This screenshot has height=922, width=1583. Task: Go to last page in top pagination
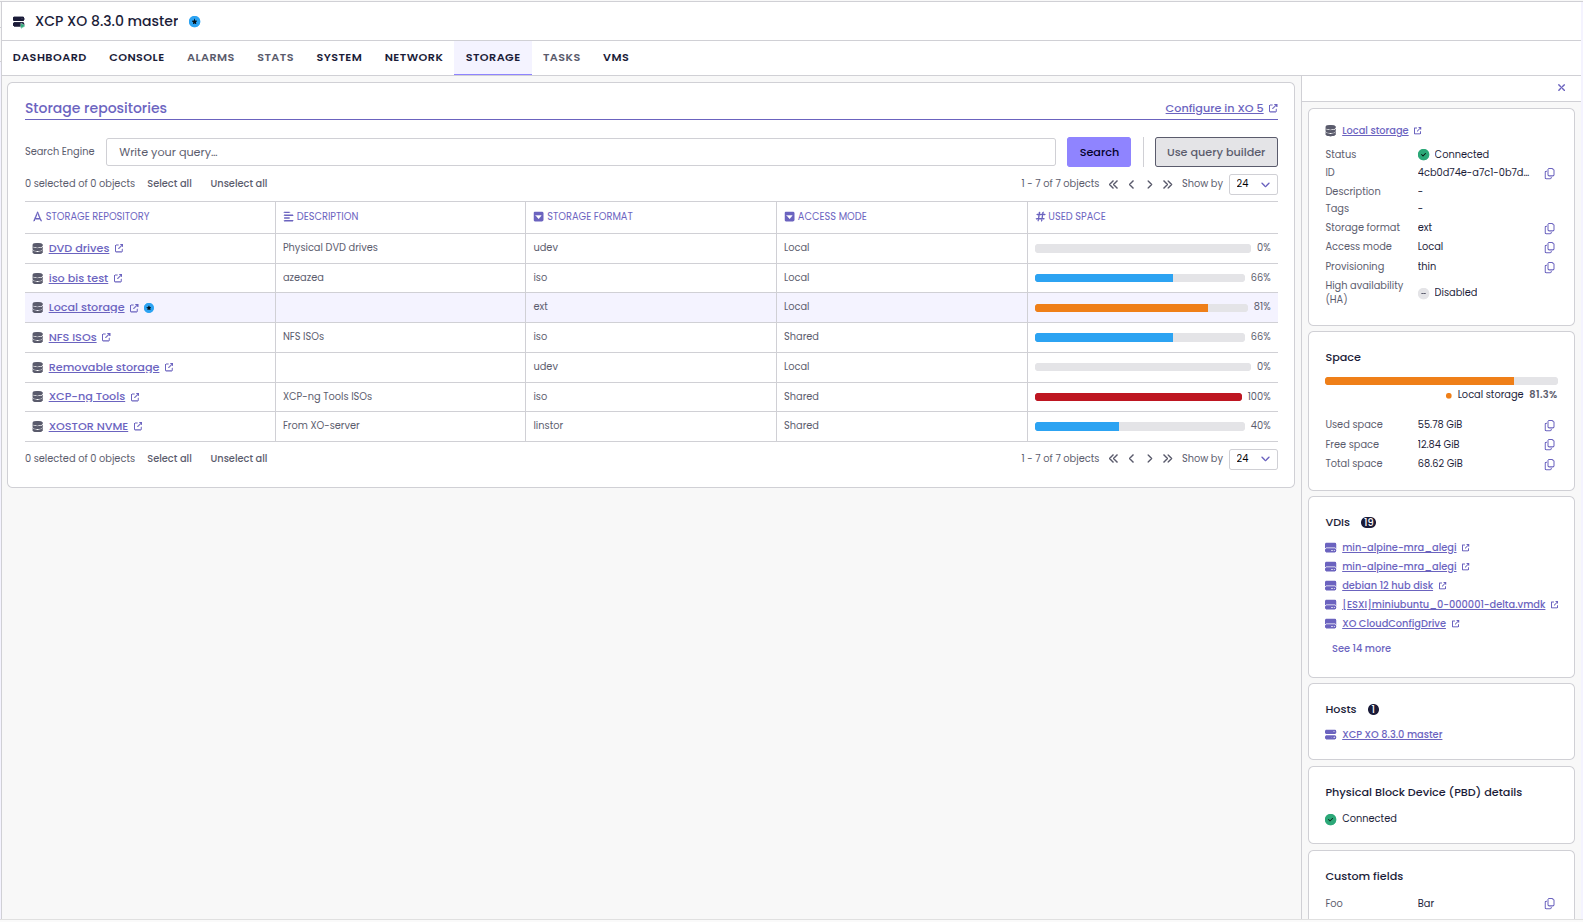click(x=1167, y=184)
